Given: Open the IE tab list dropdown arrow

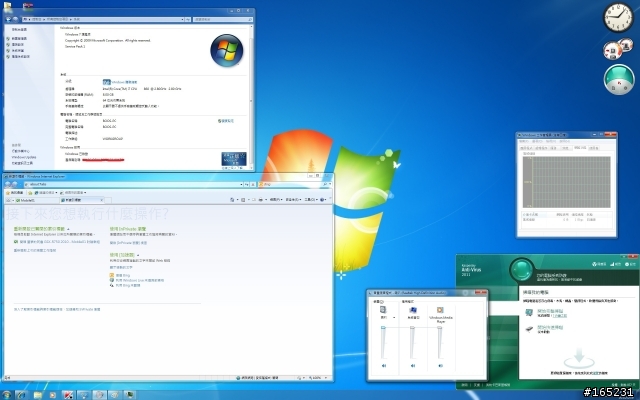Looking at the screenshot, I should (x=13, y=200).
